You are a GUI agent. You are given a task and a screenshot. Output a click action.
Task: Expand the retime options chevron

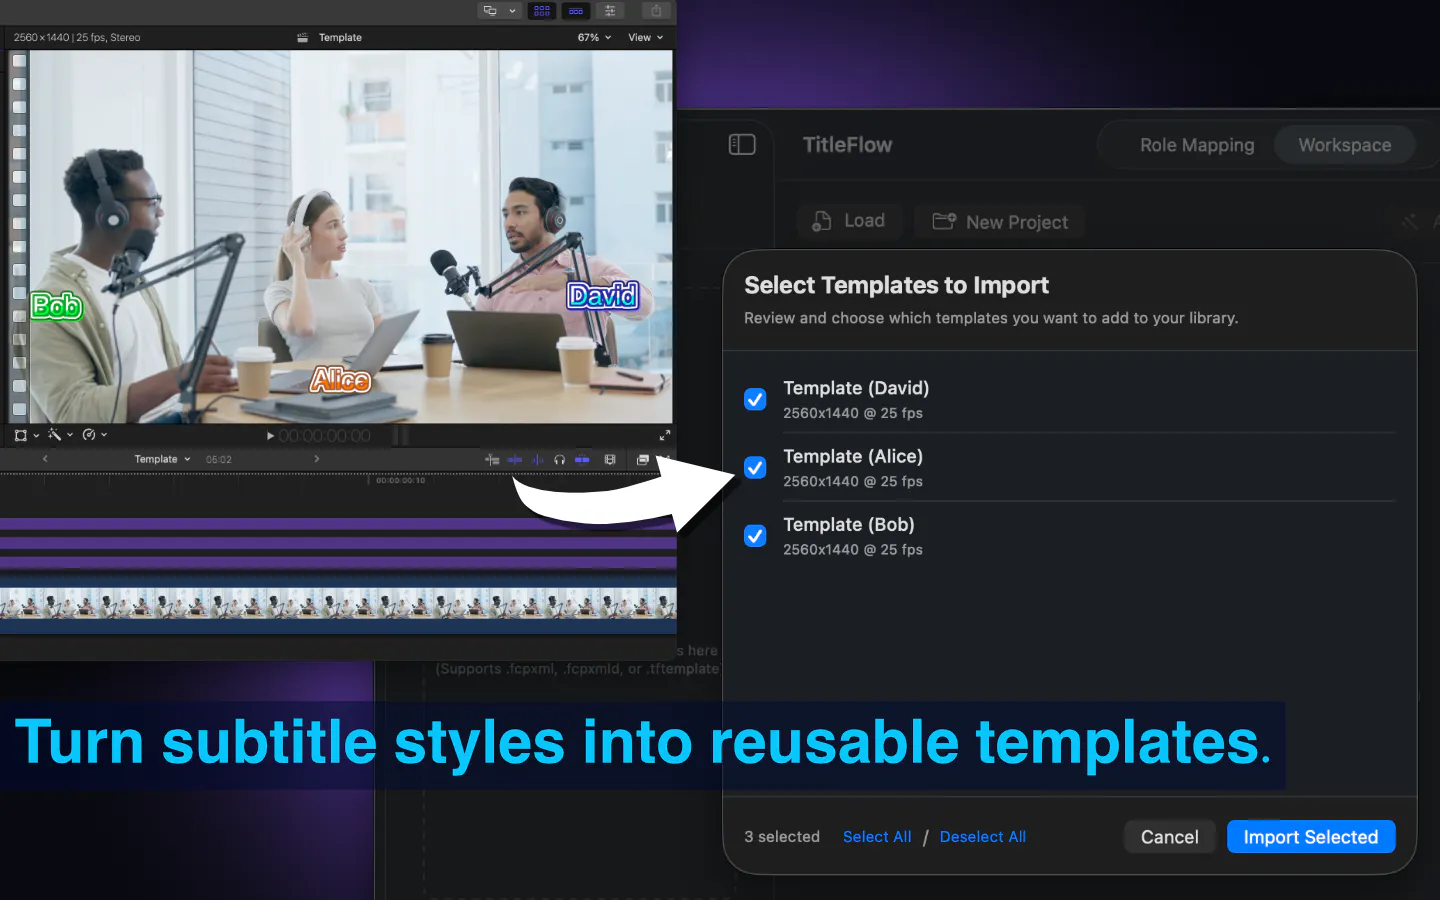pos(104,435)
